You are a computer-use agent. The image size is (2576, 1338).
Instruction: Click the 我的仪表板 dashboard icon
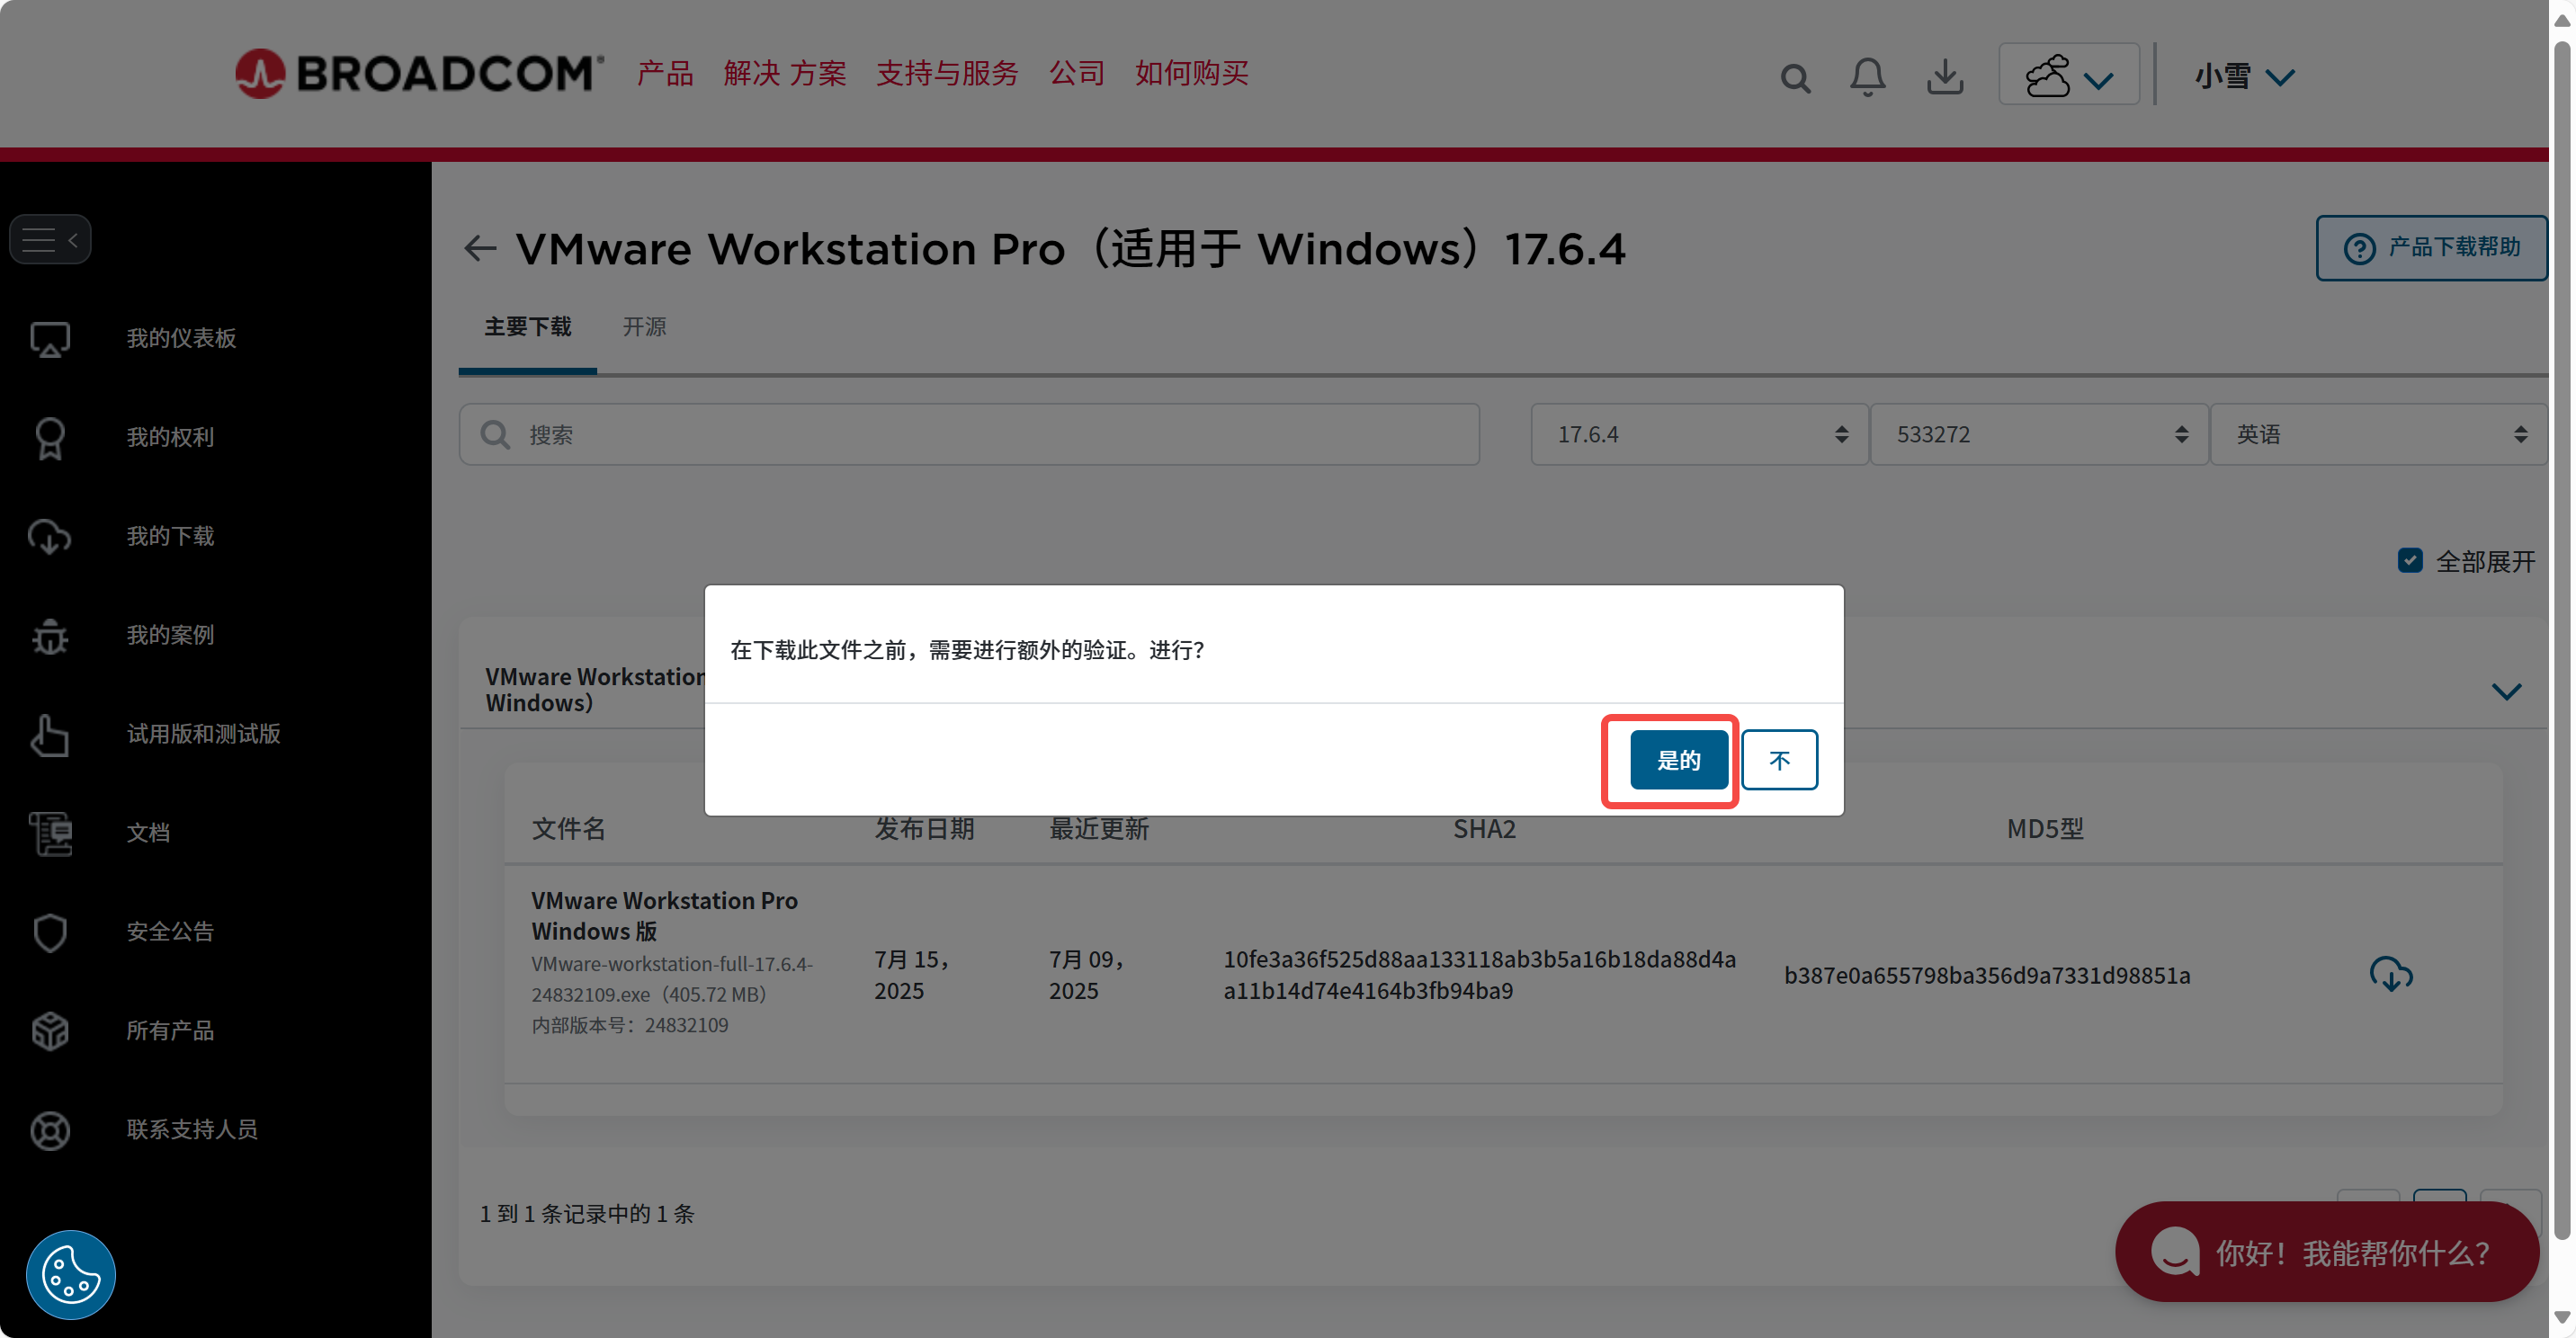50,338
